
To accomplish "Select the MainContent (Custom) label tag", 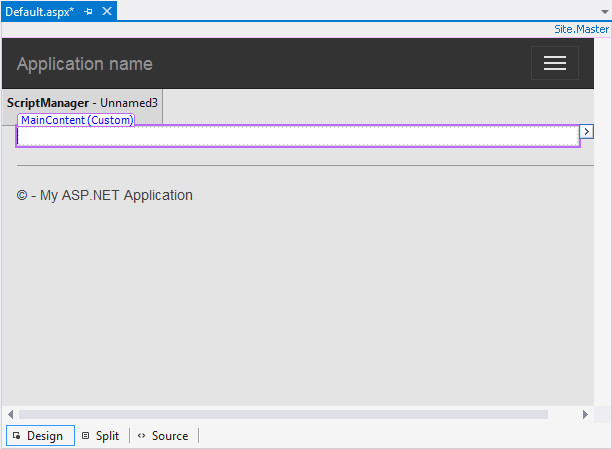I will pyautogui.click(x=76, y=120).
